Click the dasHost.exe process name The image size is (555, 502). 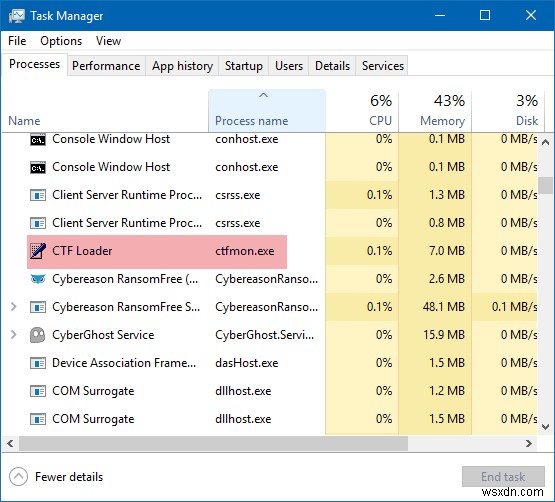tap(246, 363)
